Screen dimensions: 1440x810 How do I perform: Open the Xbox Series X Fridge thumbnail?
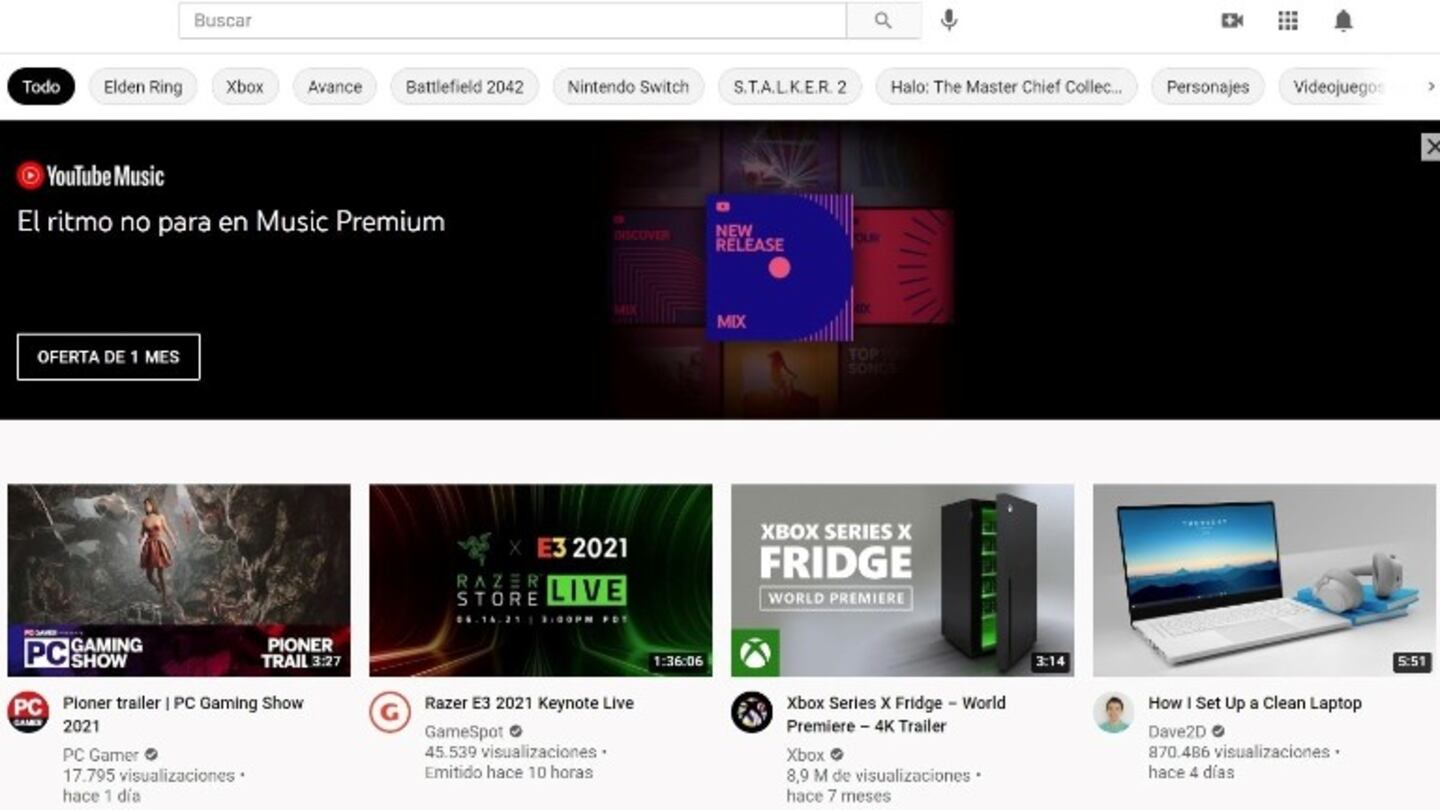pos(903,581)
